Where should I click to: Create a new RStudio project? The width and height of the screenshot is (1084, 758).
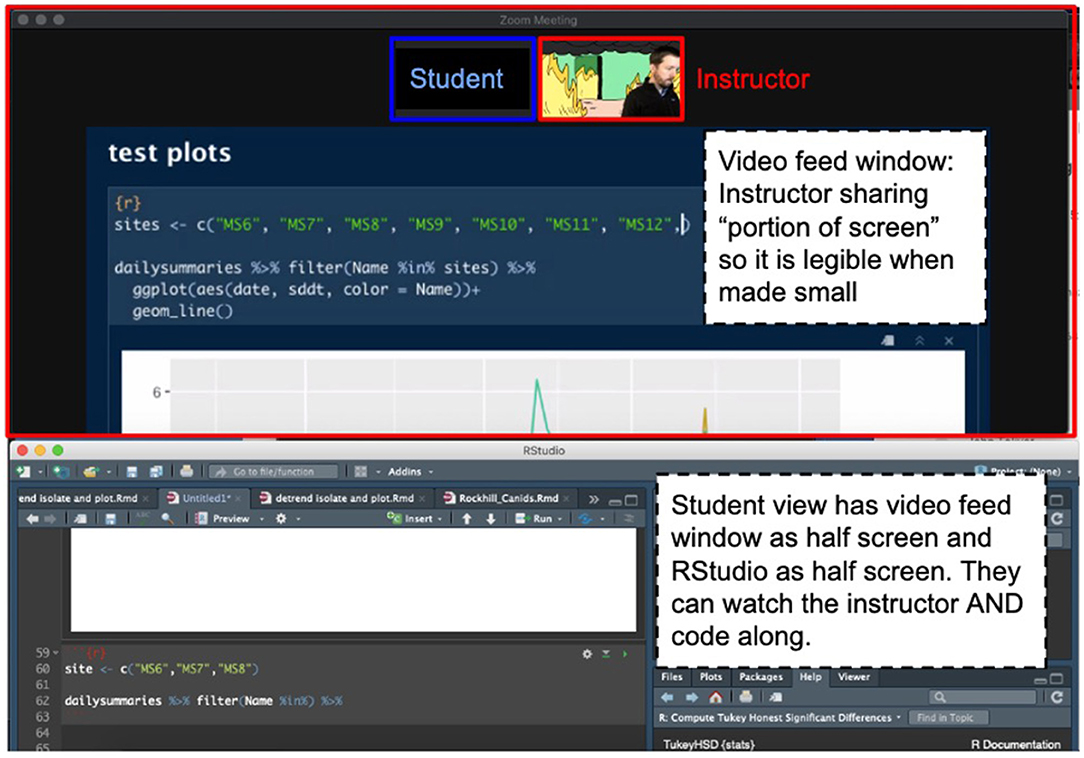coord(61,472)
